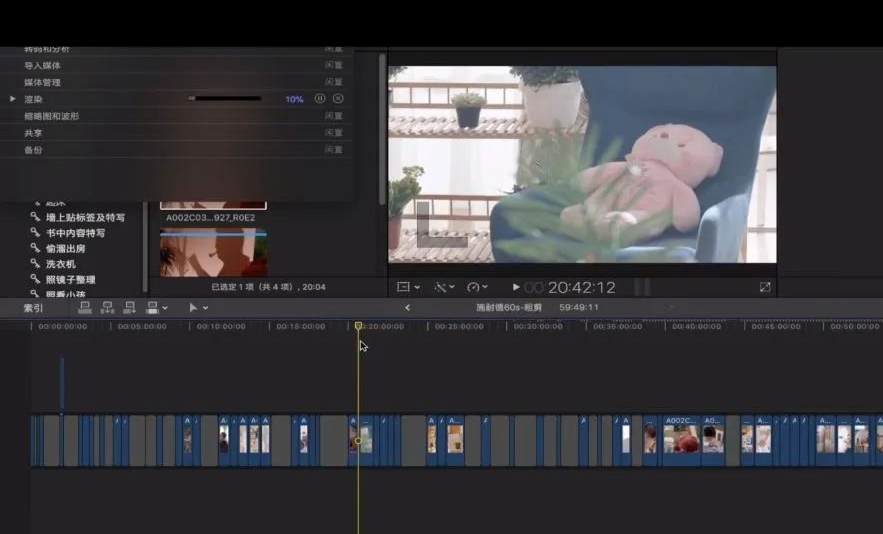Open the retiming speed options menu
The height and width of the screenshot is (534, 883).
(476, 288)
